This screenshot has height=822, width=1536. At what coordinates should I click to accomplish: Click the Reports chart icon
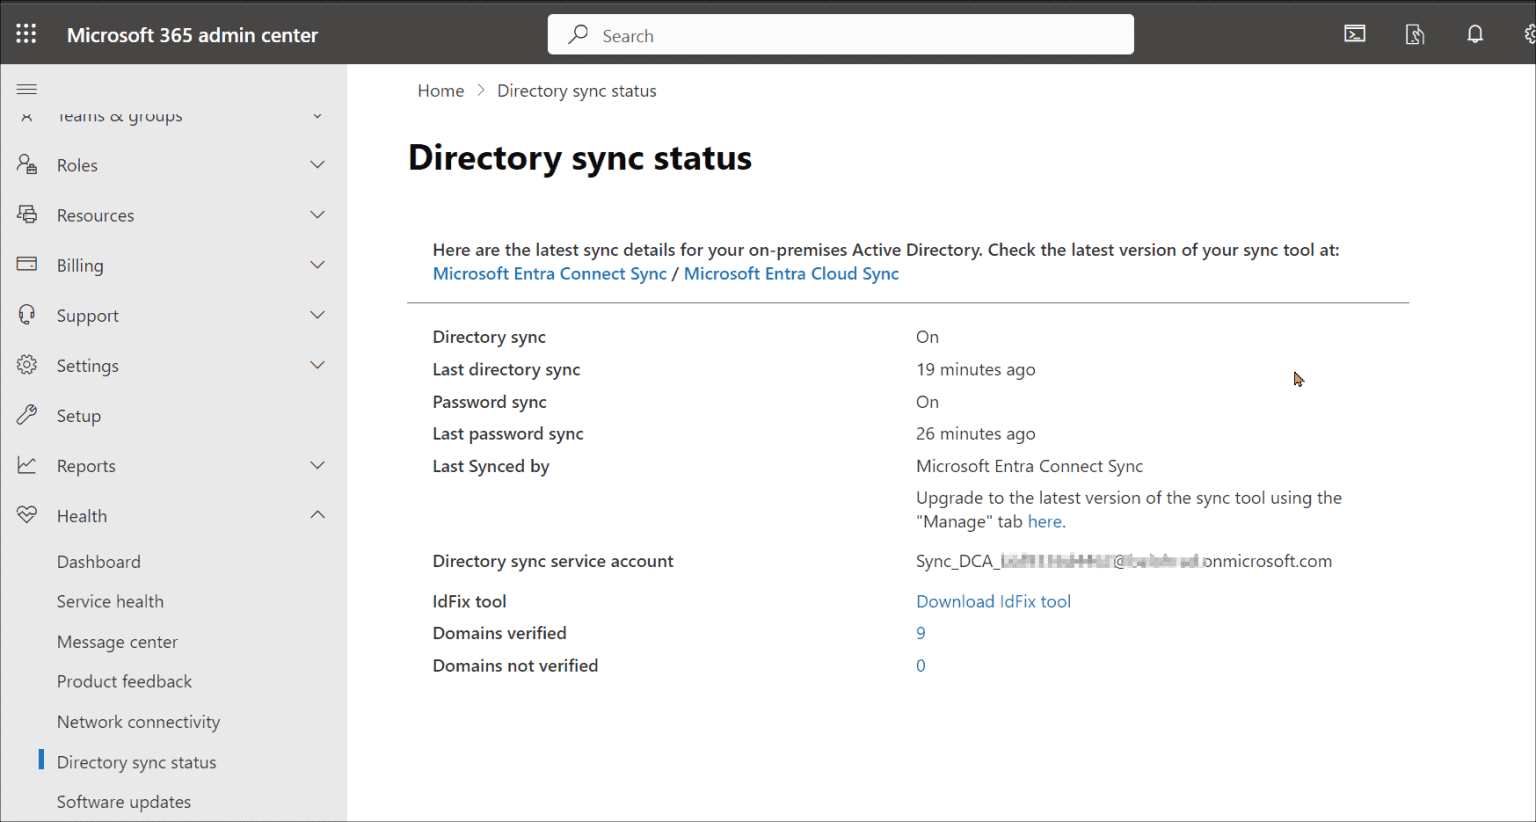click(27, 465)
